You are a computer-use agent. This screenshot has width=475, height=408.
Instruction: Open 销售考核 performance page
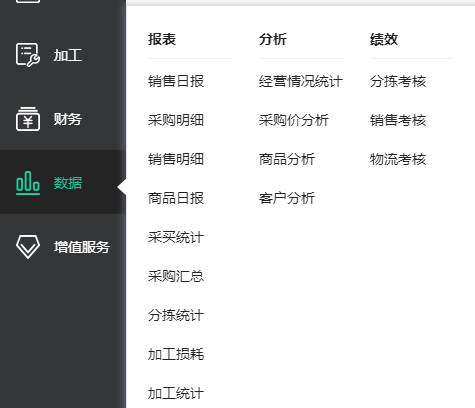398,120
